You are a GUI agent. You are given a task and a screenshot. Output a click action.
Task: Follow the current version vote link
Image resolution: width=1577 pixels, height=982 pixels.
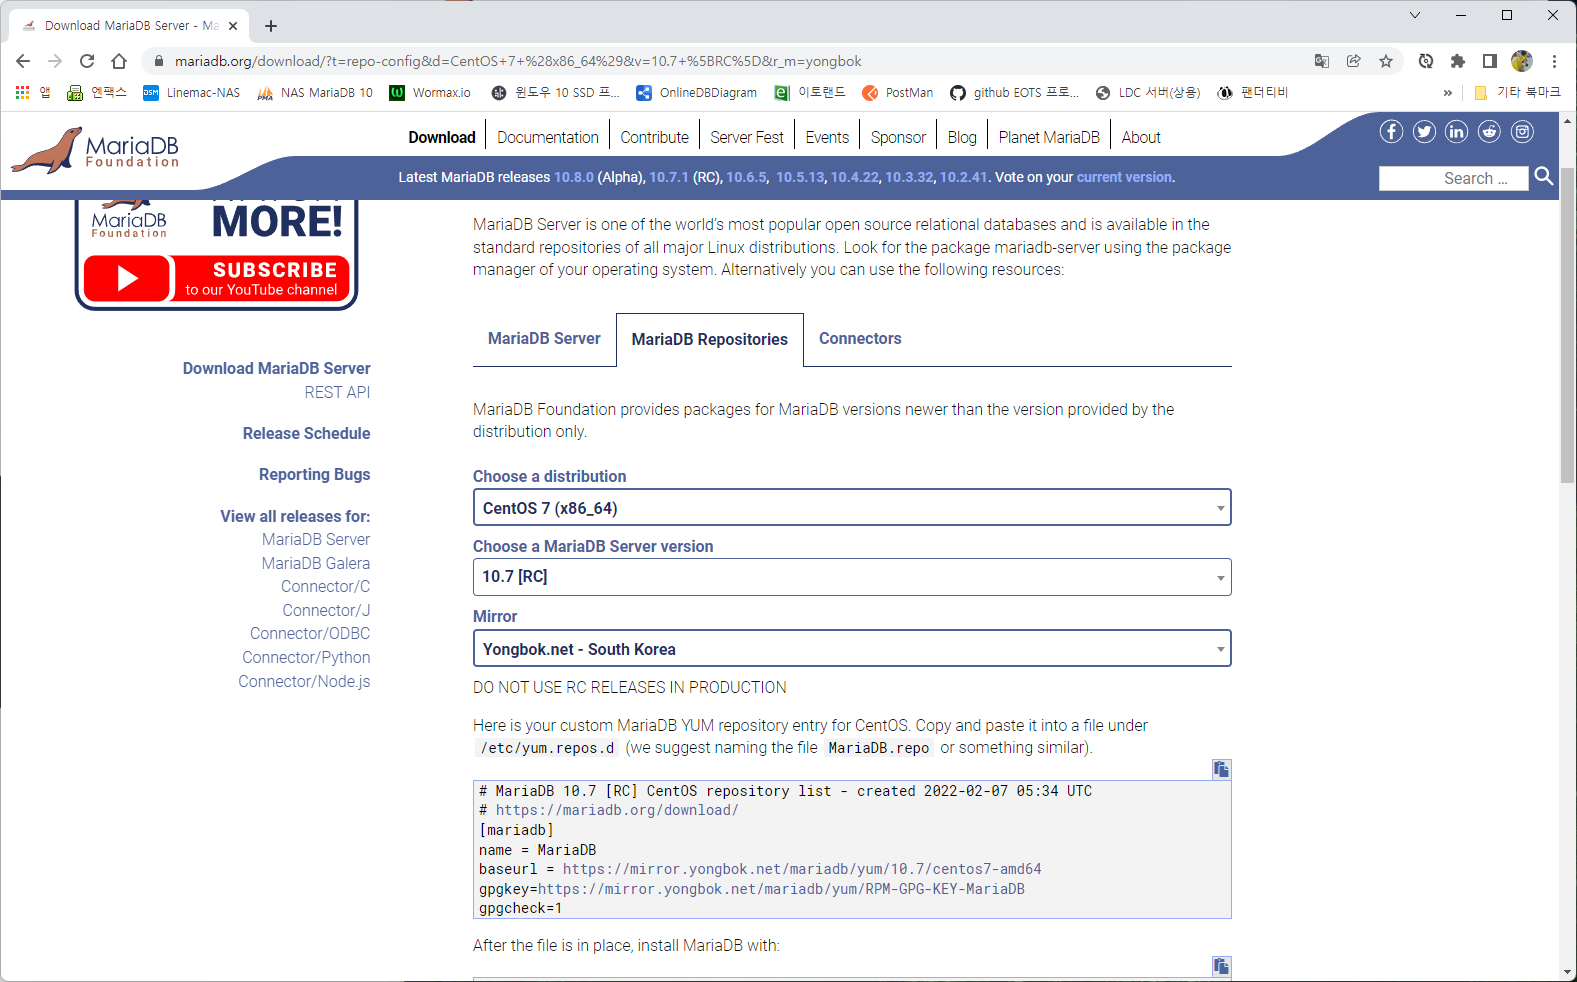pos(1124,177)
